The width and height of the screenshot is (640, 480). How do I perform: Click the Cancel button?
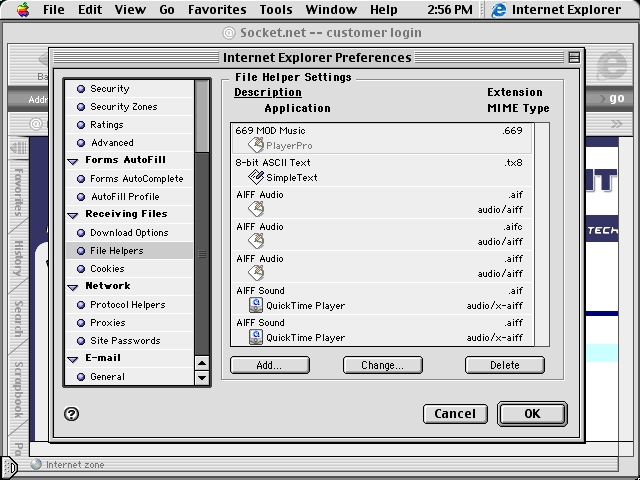(455, 414)
